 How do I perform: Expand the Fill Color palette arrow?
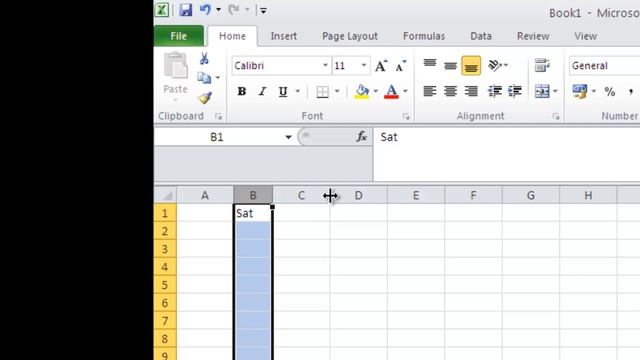[x=376, y=91]
